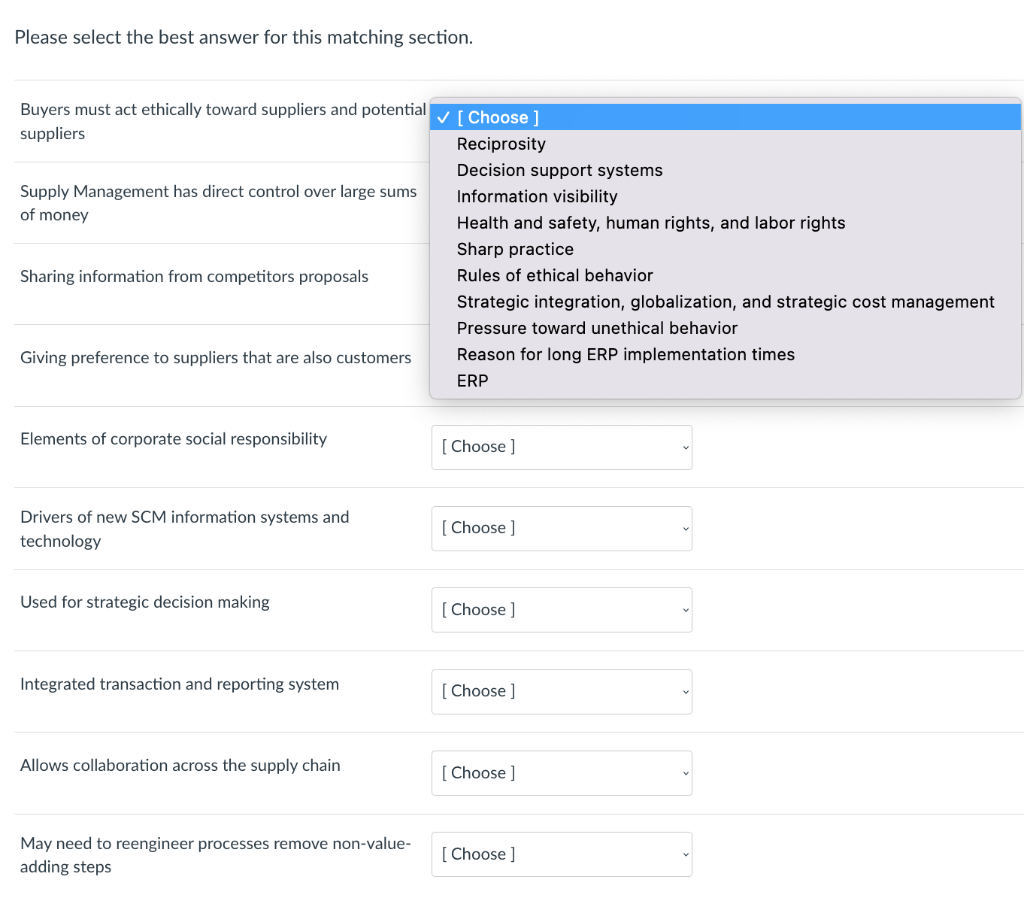Open dropdown for "May need to reengineer processes"
This screenshot has width=1024, height=907.
(x=561, y=854)
